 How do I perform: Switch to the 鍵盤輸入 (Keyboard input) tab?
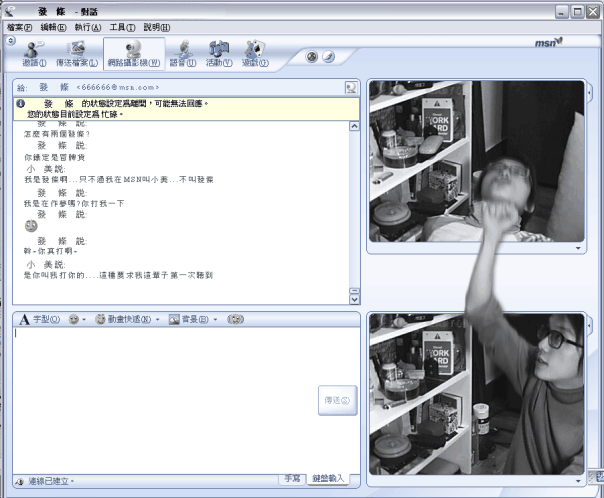pos(327,479)
